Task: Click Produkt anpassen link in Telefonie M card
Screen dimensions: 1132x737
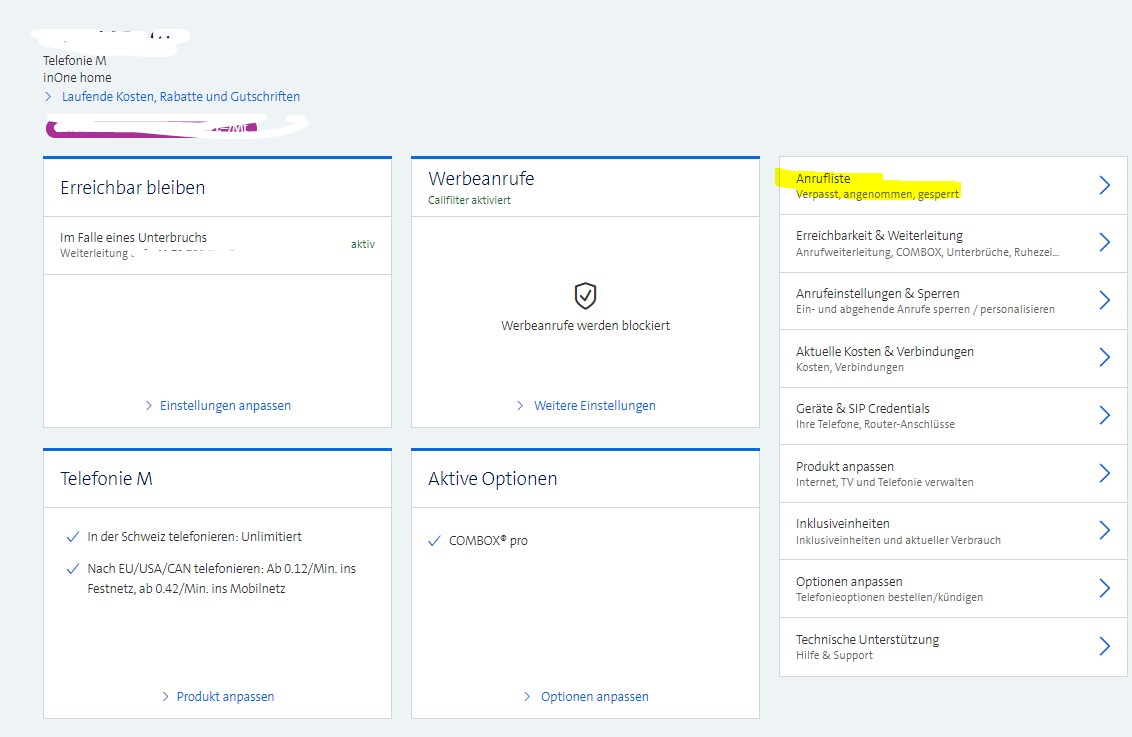Action: point(225,697)
